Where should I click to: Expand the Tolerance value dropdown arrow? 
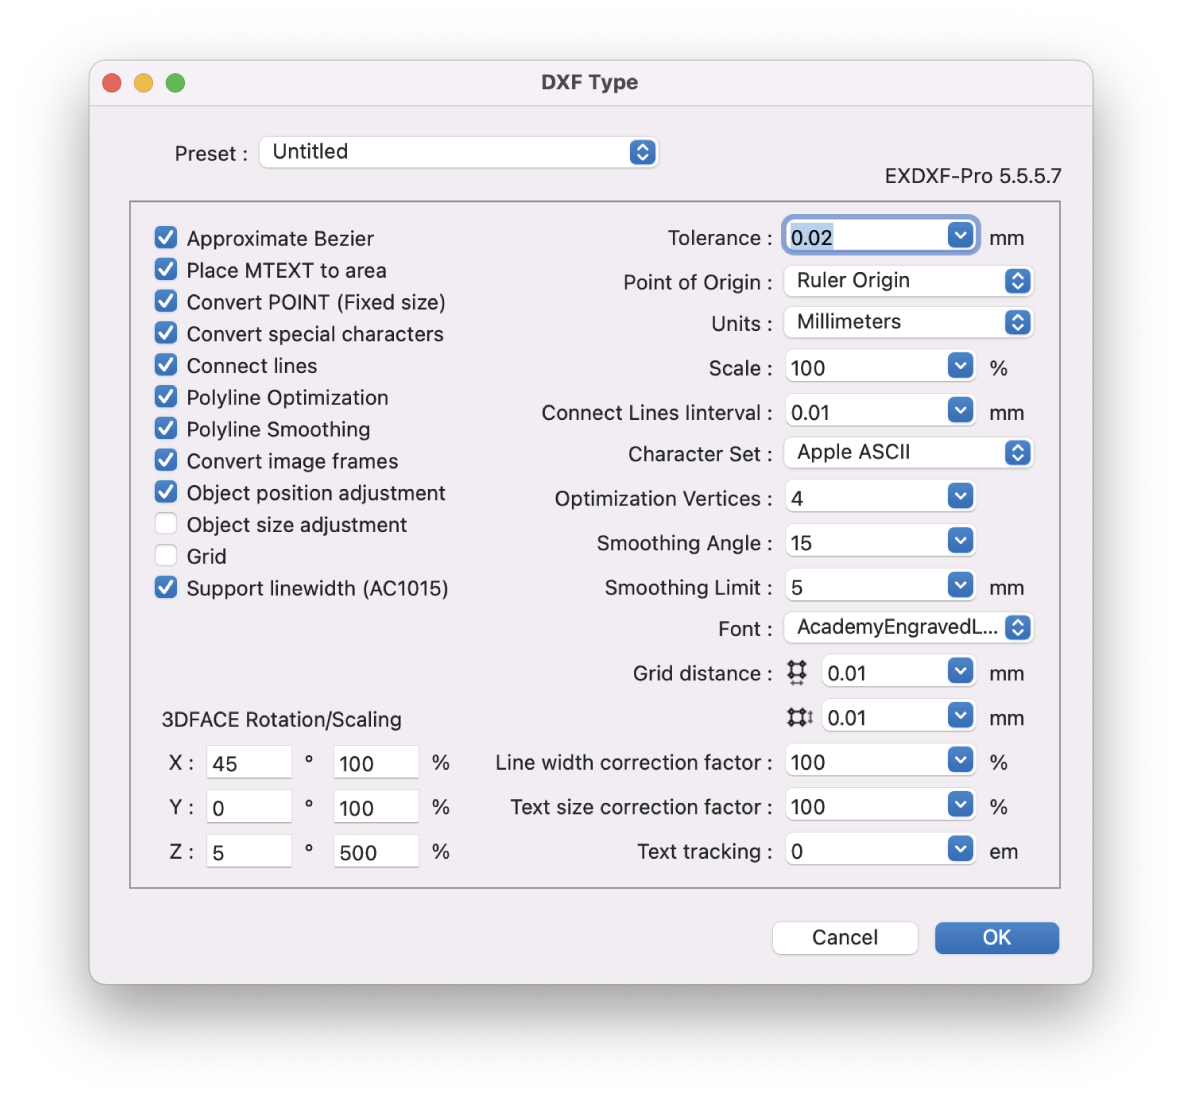[960, 236]
